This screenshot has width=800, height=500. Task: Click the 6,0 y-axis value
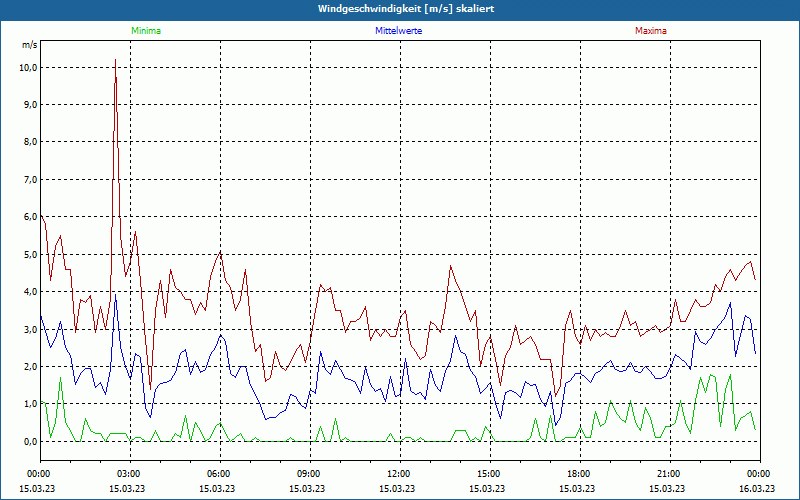(x=30, y=217)
